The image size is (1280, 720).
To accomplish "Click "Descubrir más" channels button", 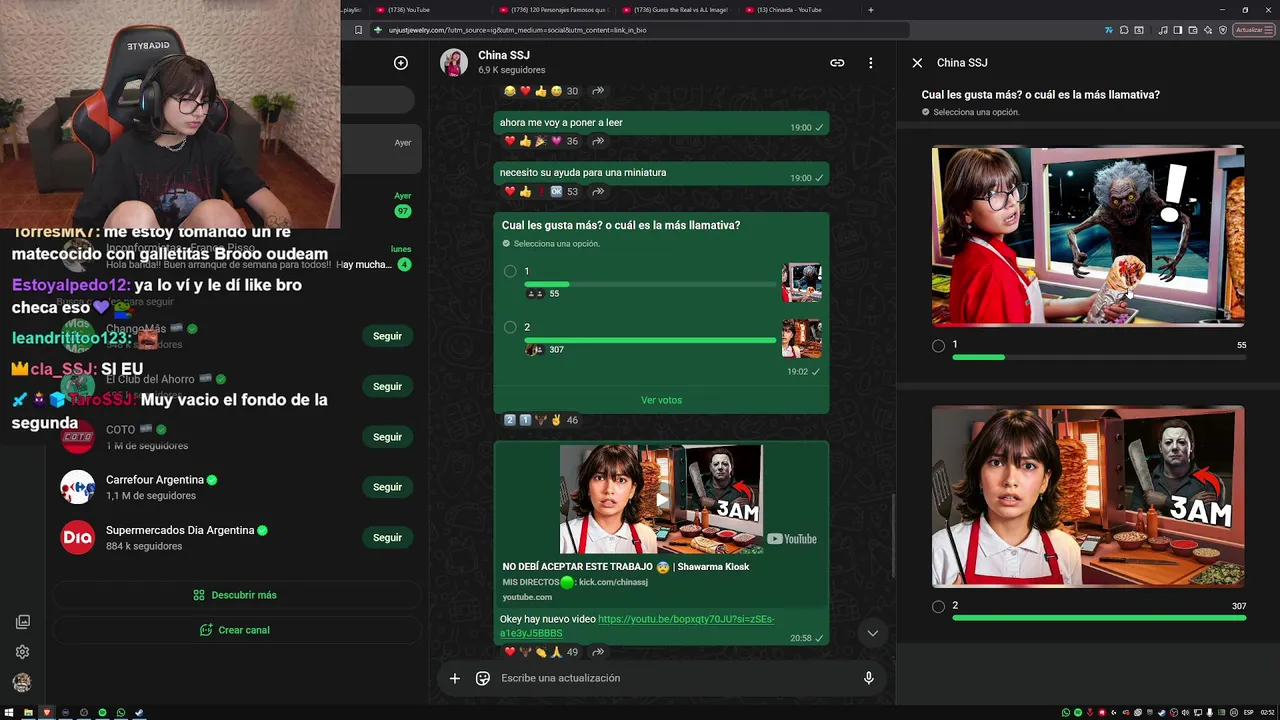I will tap(235, 595).
